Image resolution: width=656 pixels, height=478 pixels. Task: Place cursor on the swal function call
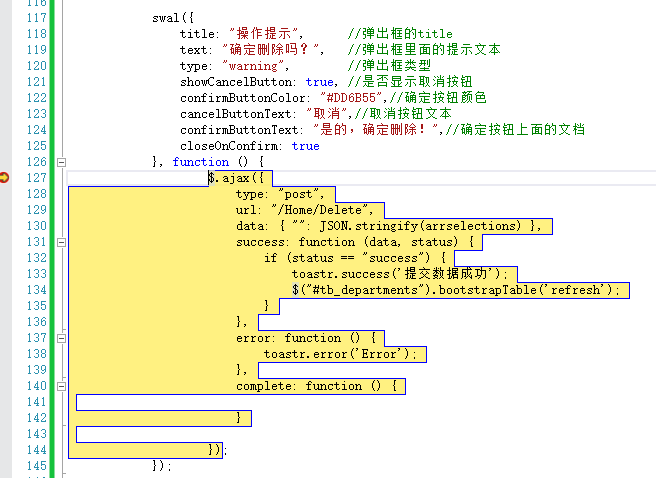[x=165, y=18]
